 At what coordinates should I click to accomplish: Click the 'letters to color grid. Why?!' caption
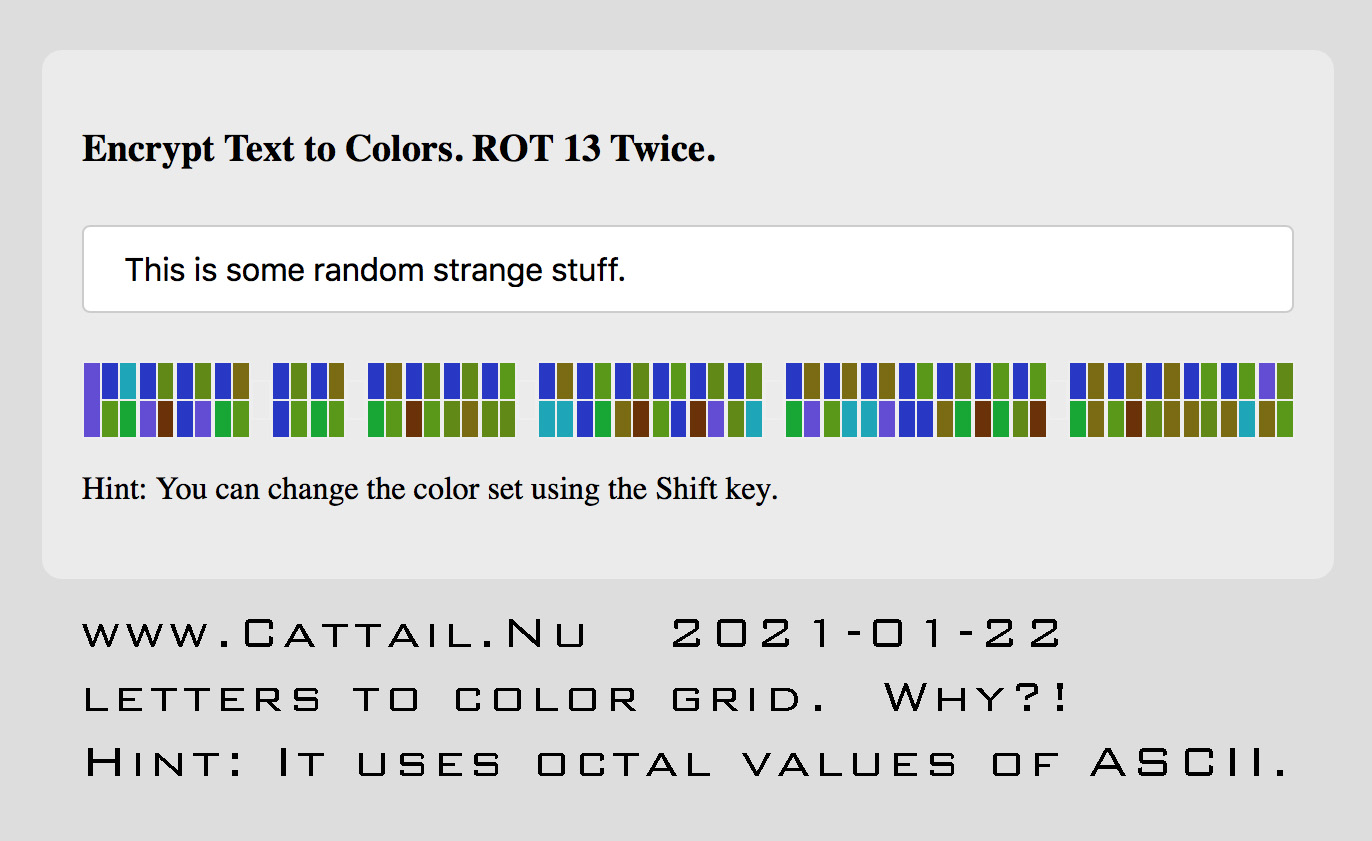pos(577,699)
